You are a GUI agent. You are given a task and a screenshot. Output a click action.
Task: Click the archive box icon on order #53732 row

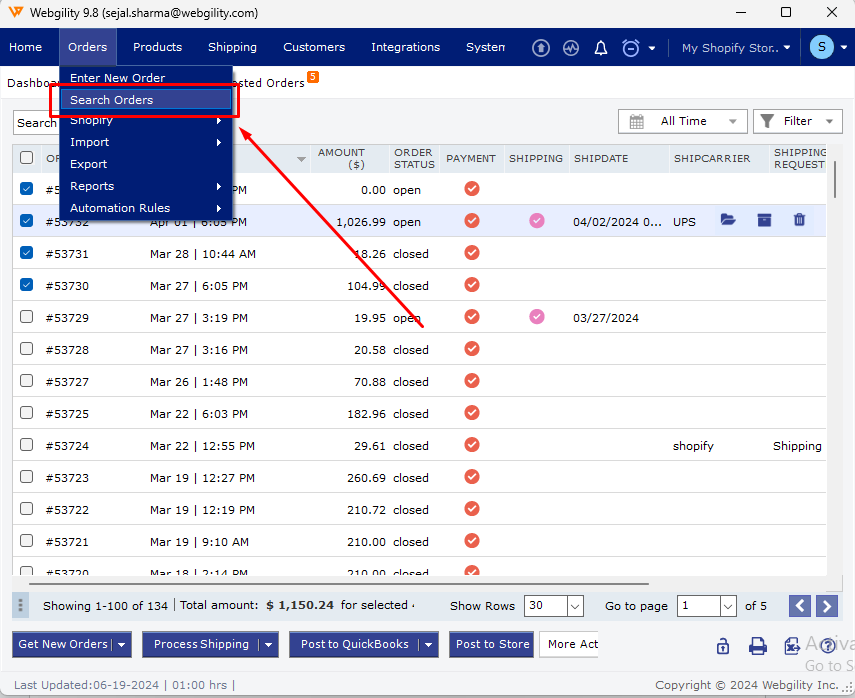[x=764, y=220]
